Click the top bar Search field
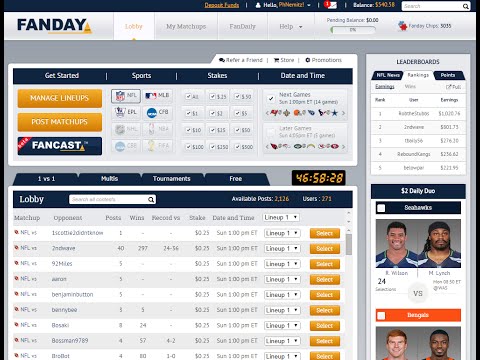Screen dimensions: 480x360 [436, 6]
